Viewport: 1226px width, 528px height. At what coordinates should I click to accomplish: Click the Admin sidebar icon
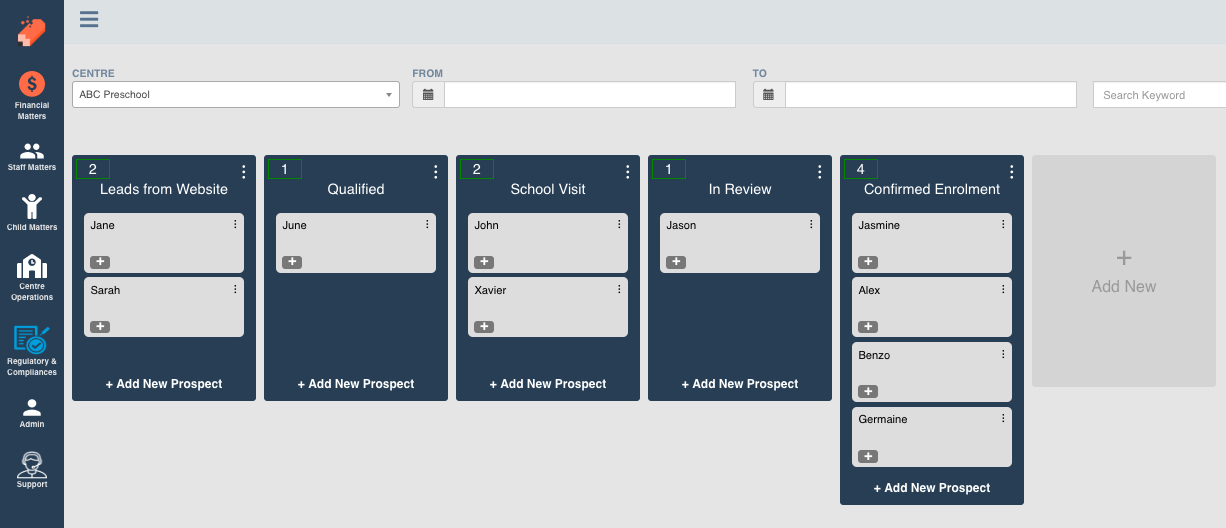pyautogui.click(x=32, y=413)
